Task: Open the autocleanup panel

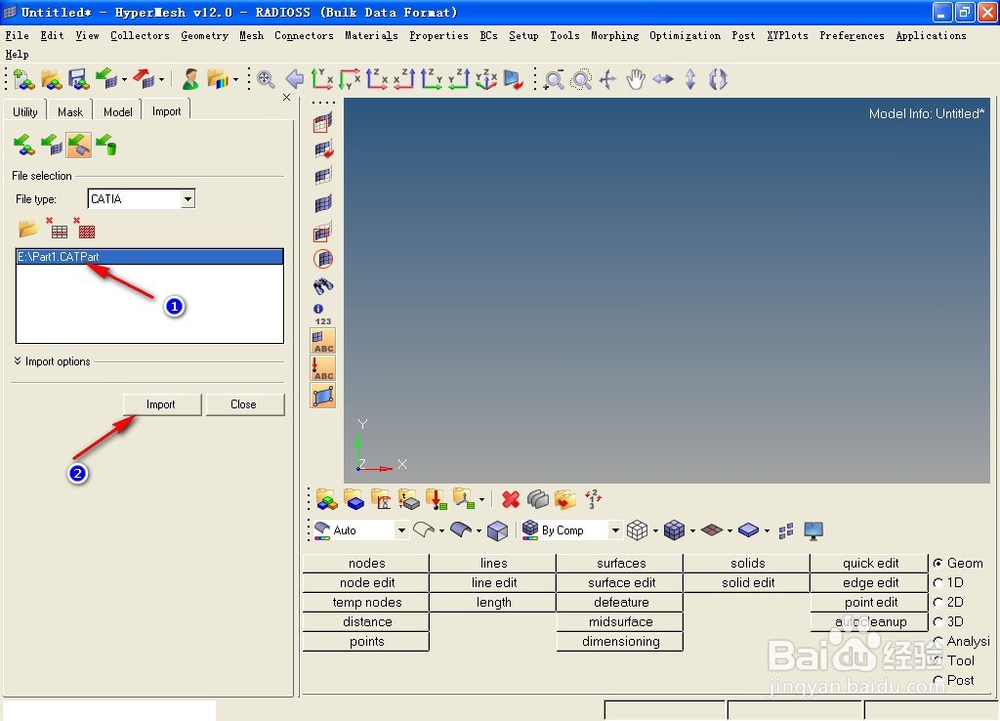Action: 871,622
